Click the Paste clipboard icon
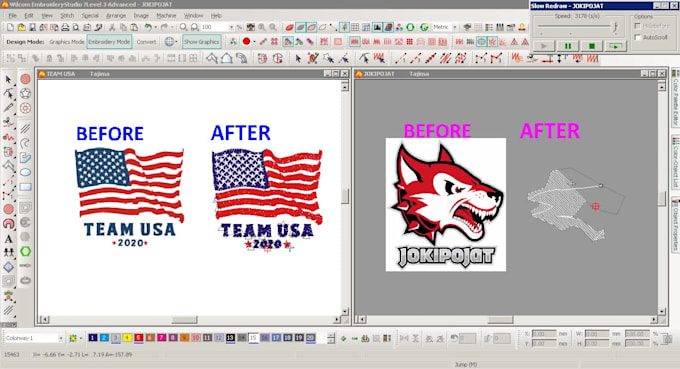Image resolution: width=680 pixels, height=369 pixels. [x=134, y=27]
